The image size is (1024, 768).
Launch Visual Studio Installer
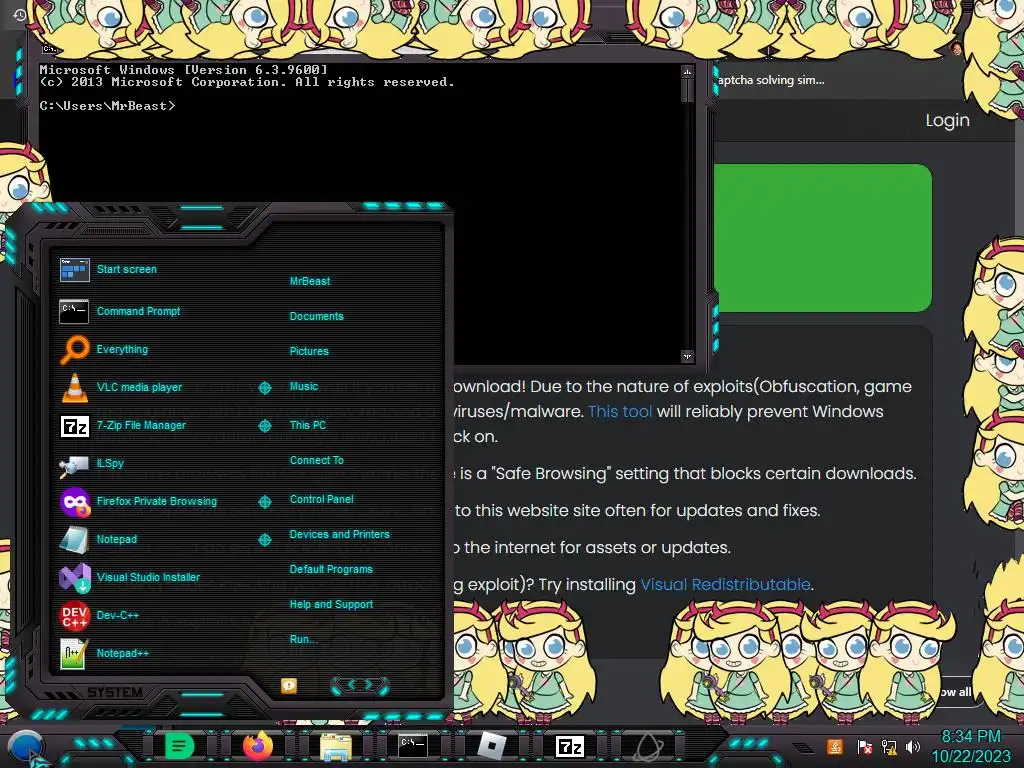point(130,577)
